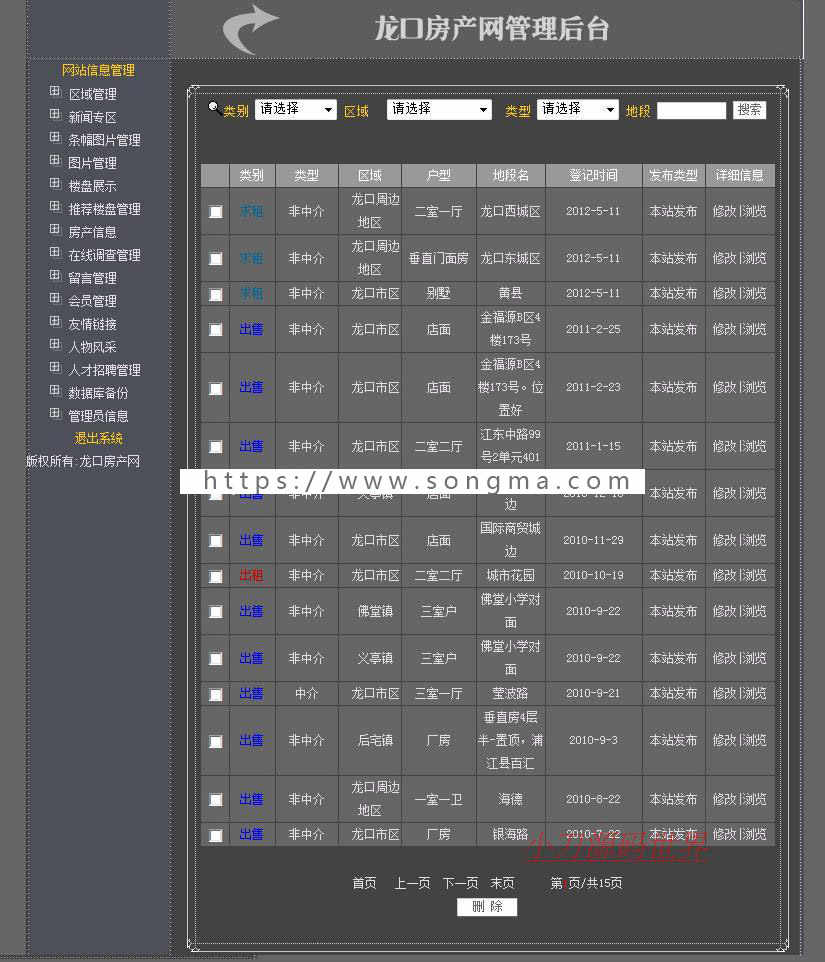Expand the 楼盘展示 plus icon
The image size is (825, 962).
55,183
